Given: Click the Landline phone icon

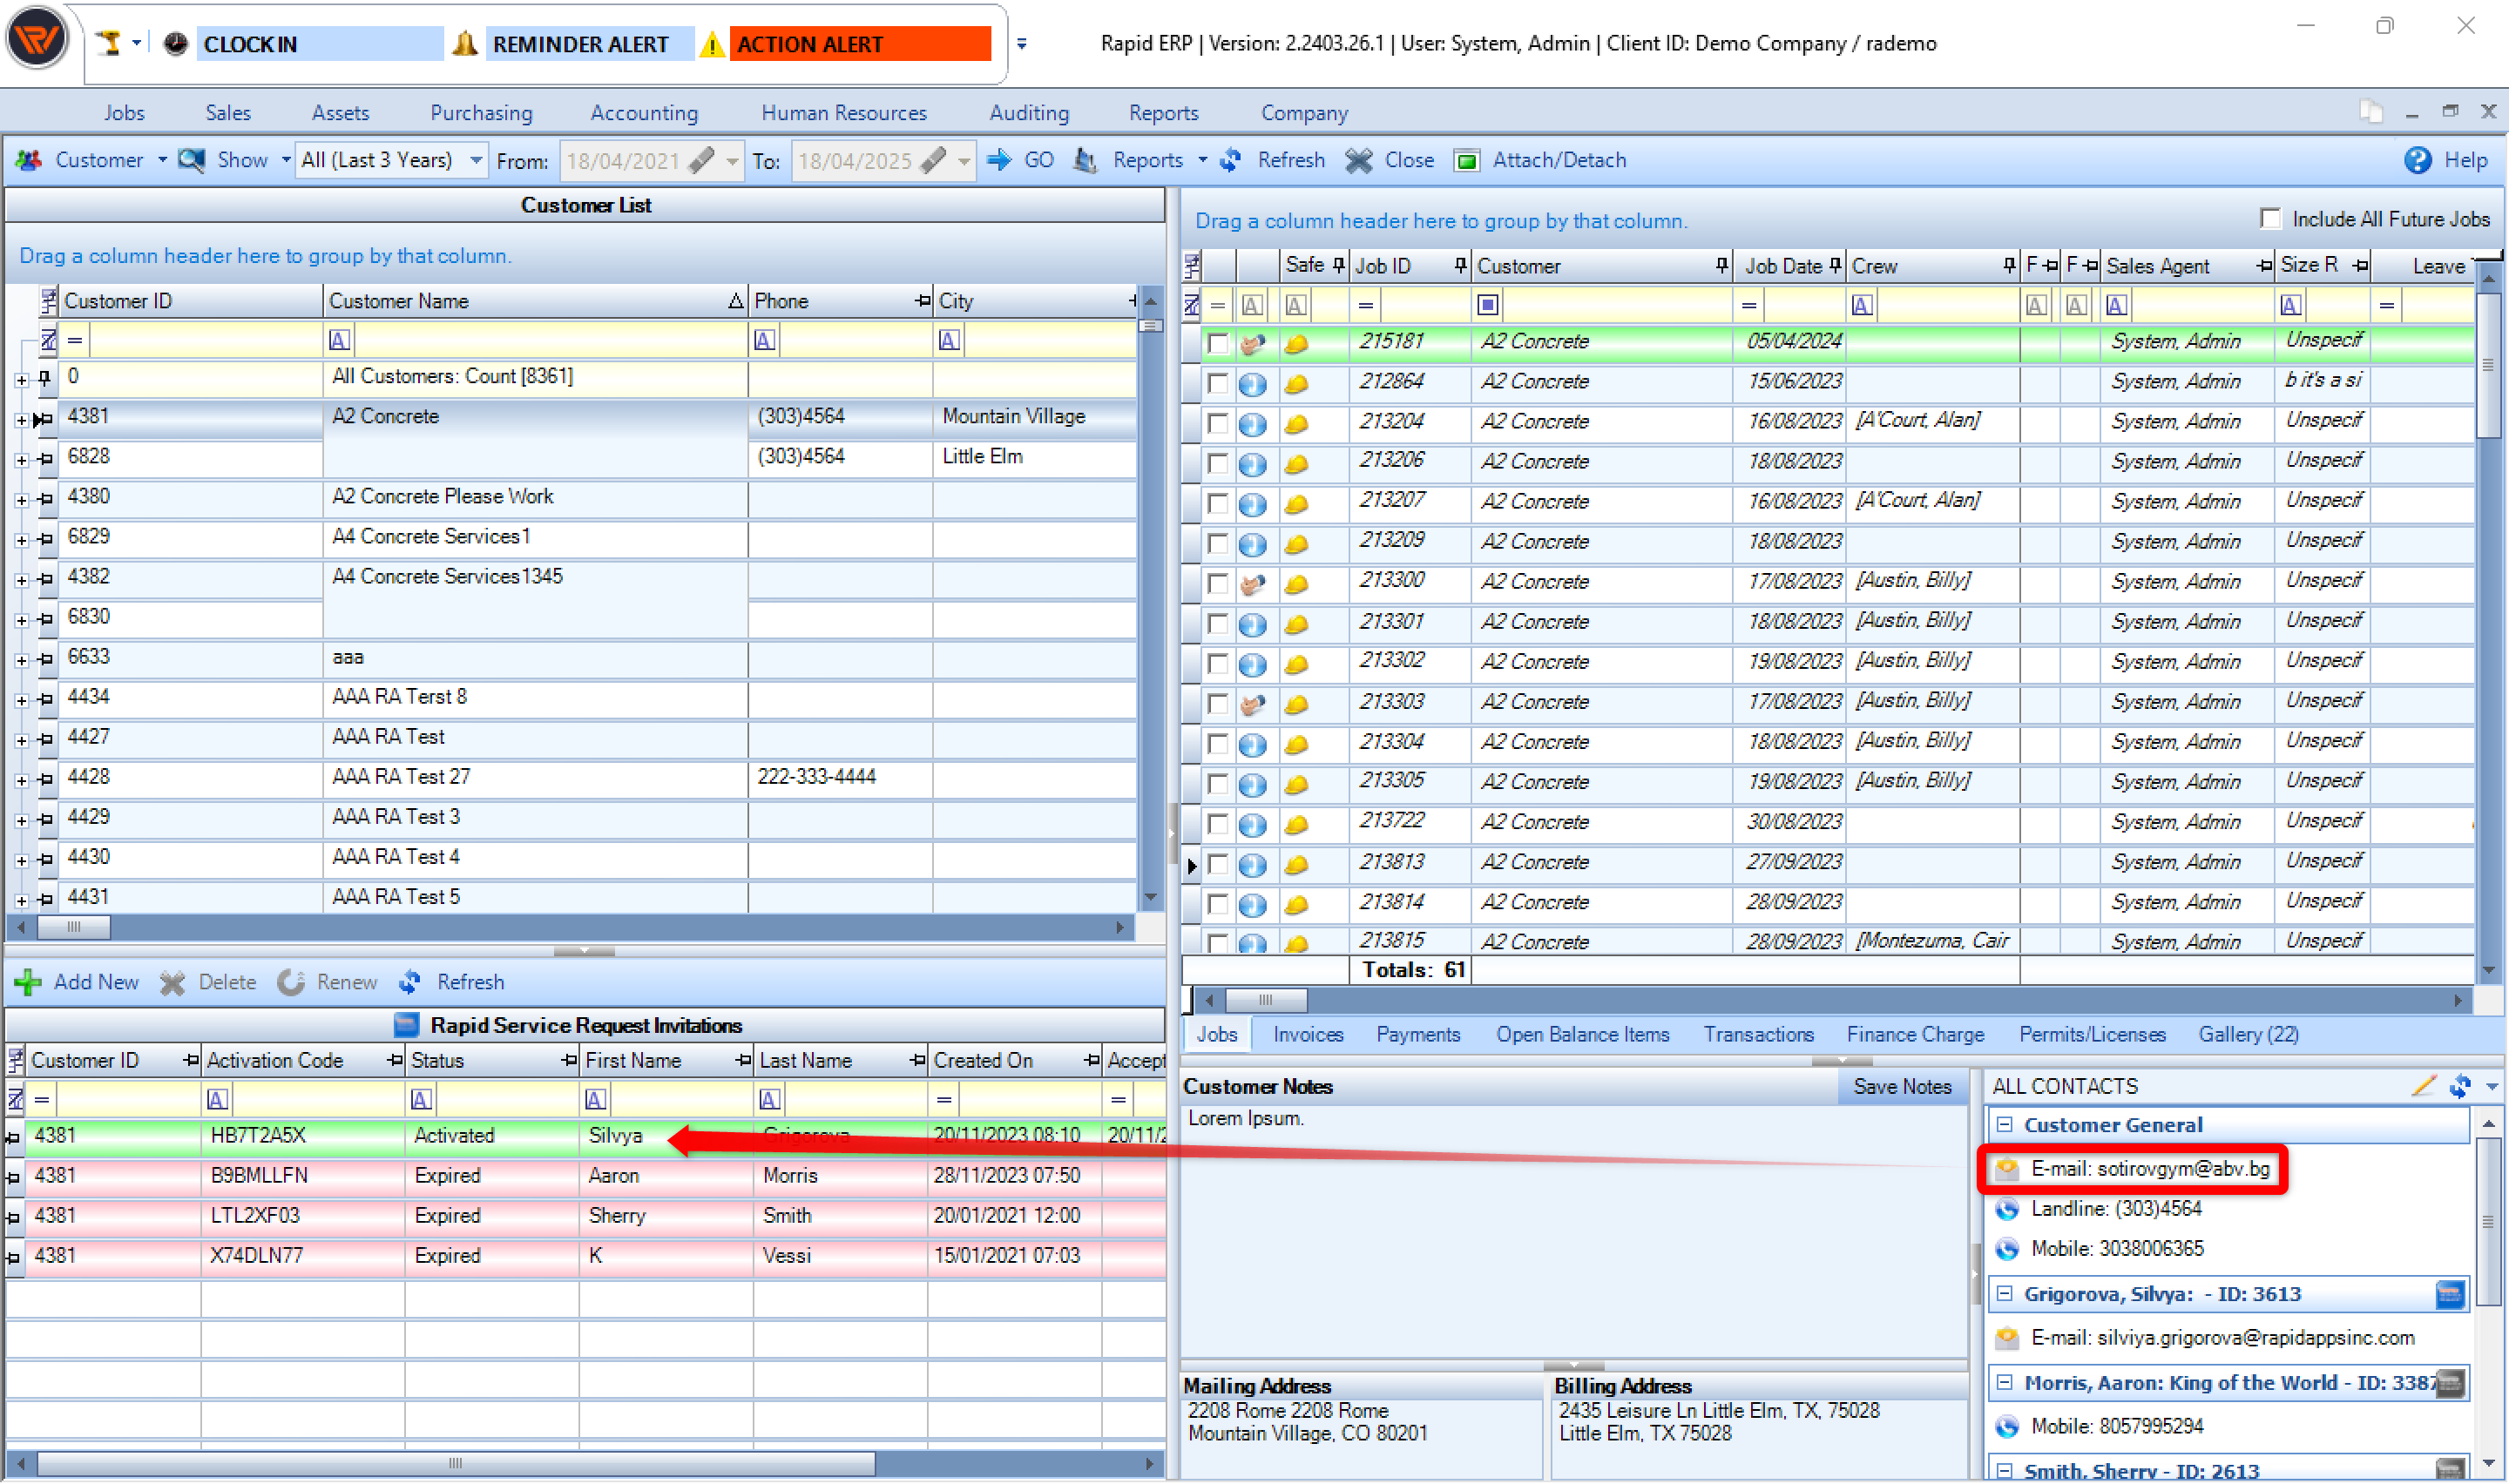Looking at the screenshot, I should coord(2007,1209).
